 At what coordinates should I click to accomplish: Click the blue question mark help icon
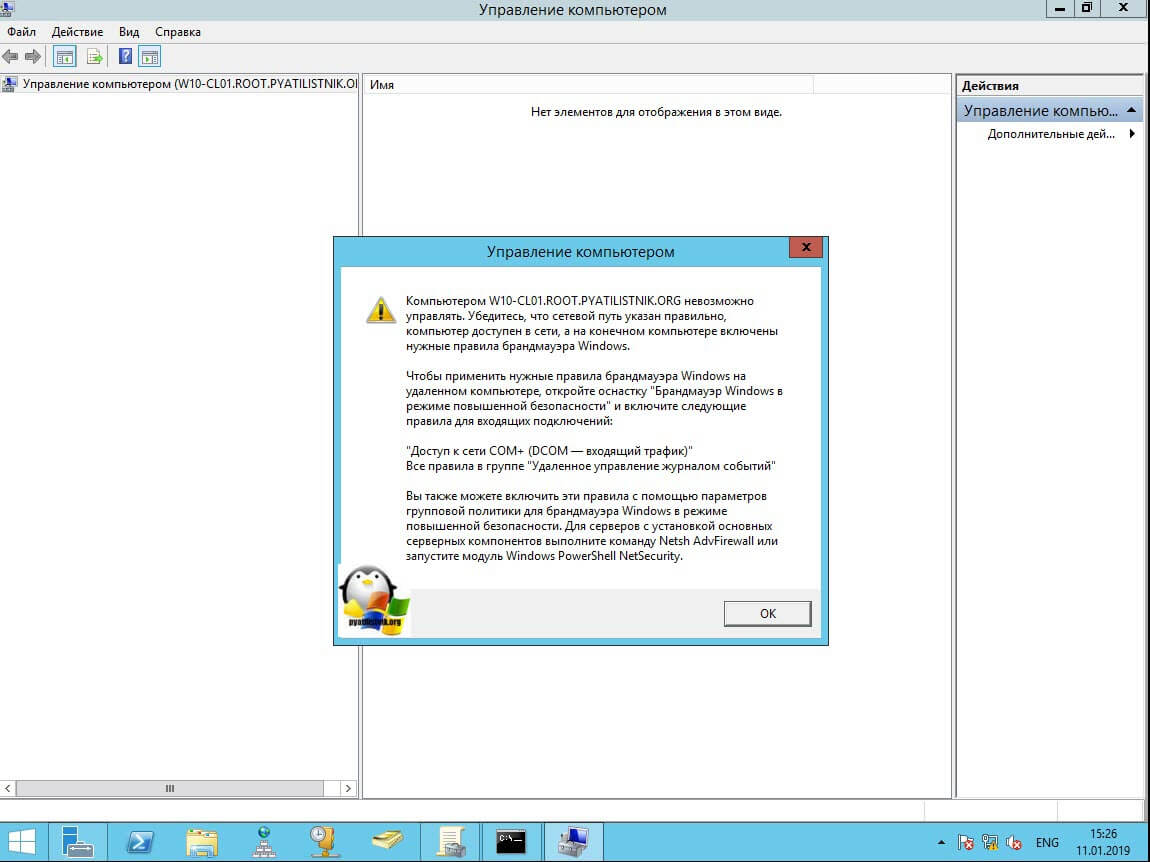click(x=126, y=56)
